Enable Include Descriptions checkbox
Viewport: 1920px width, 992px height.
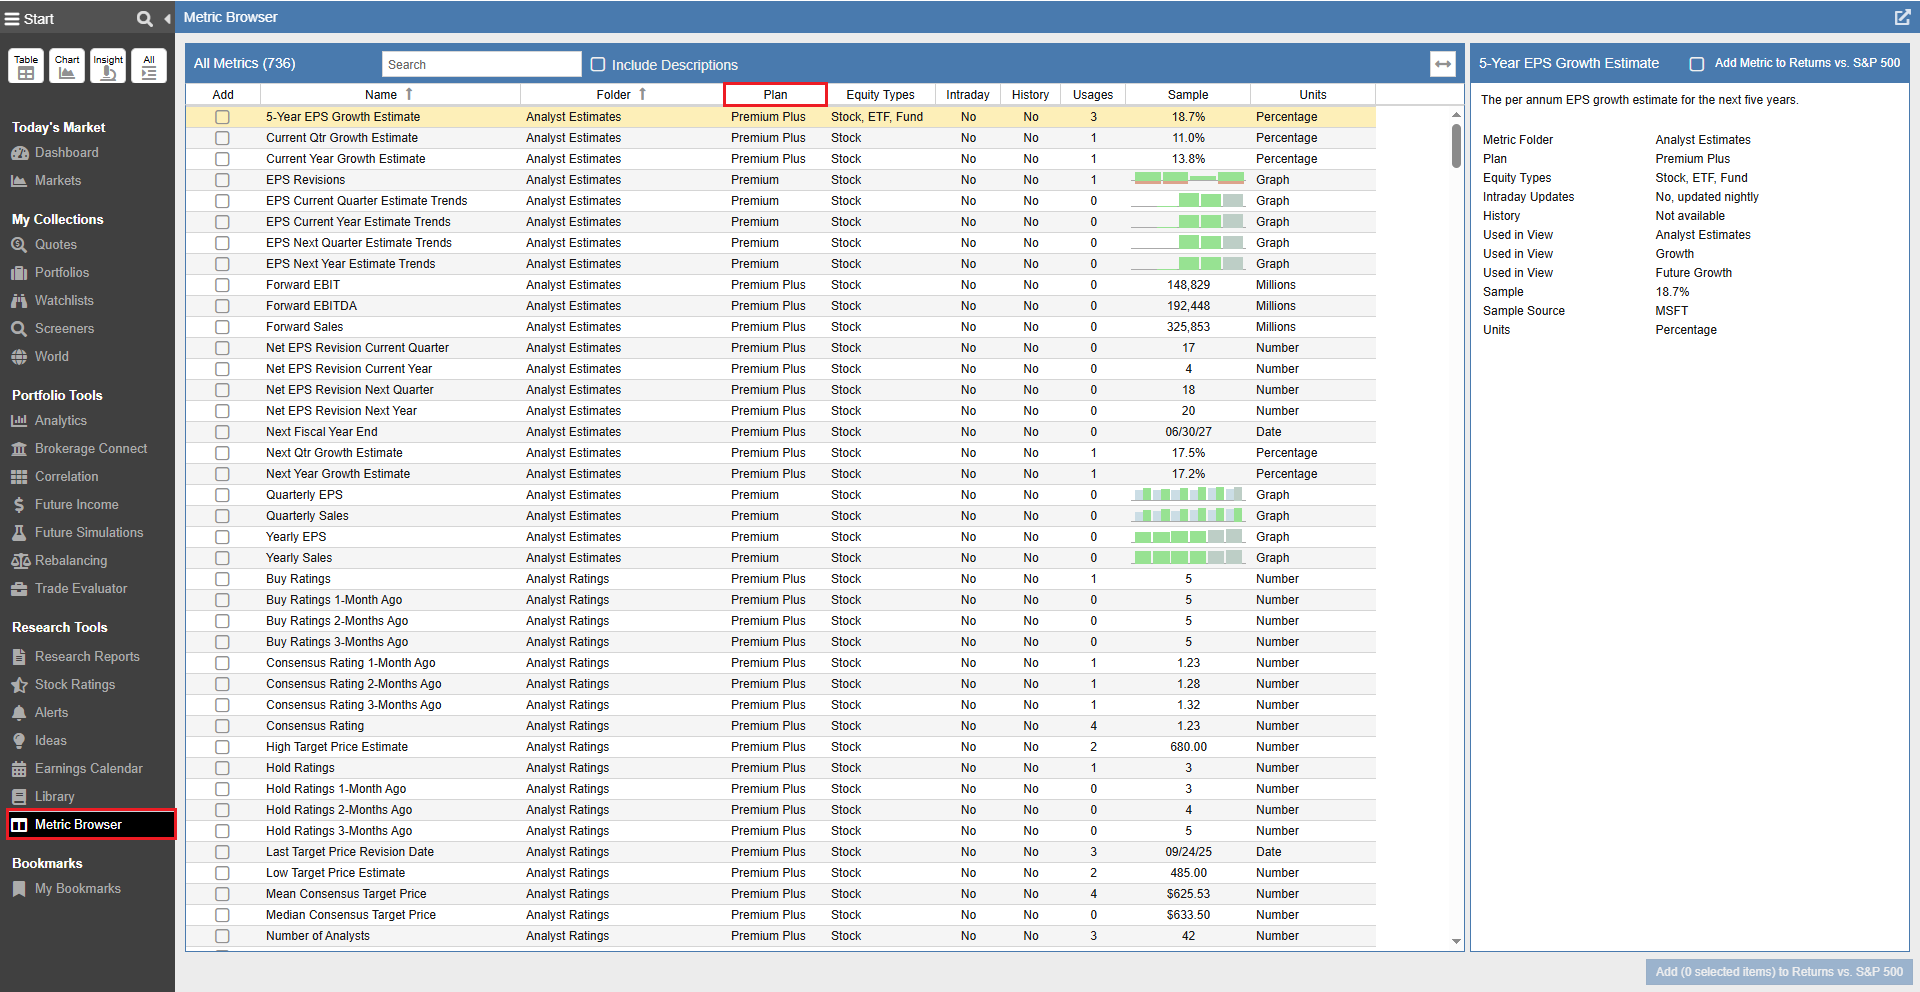598,65
